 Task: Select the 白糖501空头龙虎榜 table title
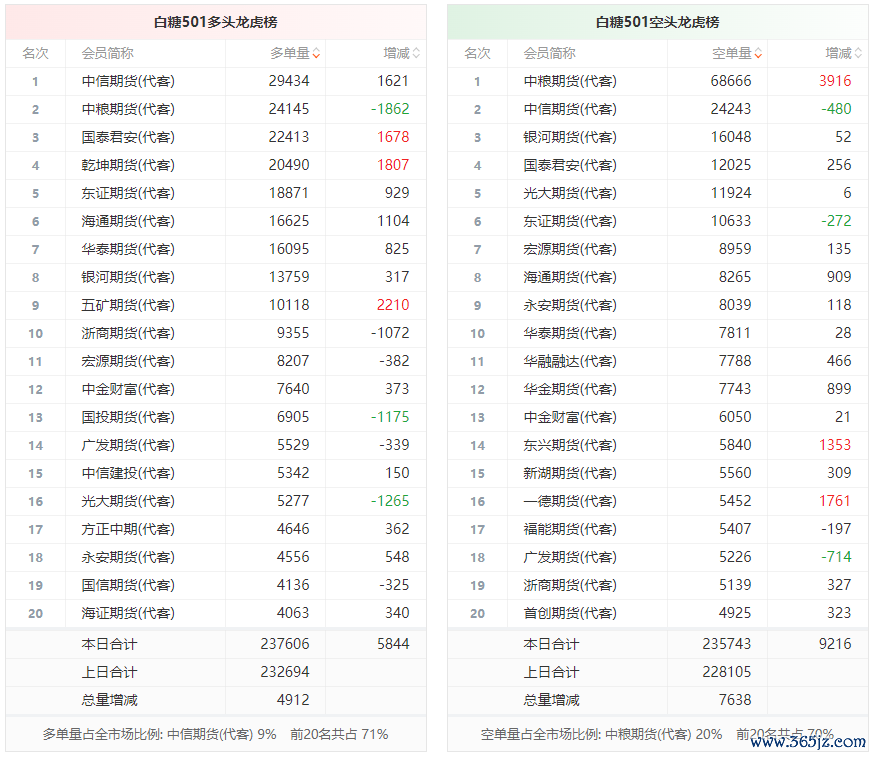pyautogui.click(x=657, y=21)
